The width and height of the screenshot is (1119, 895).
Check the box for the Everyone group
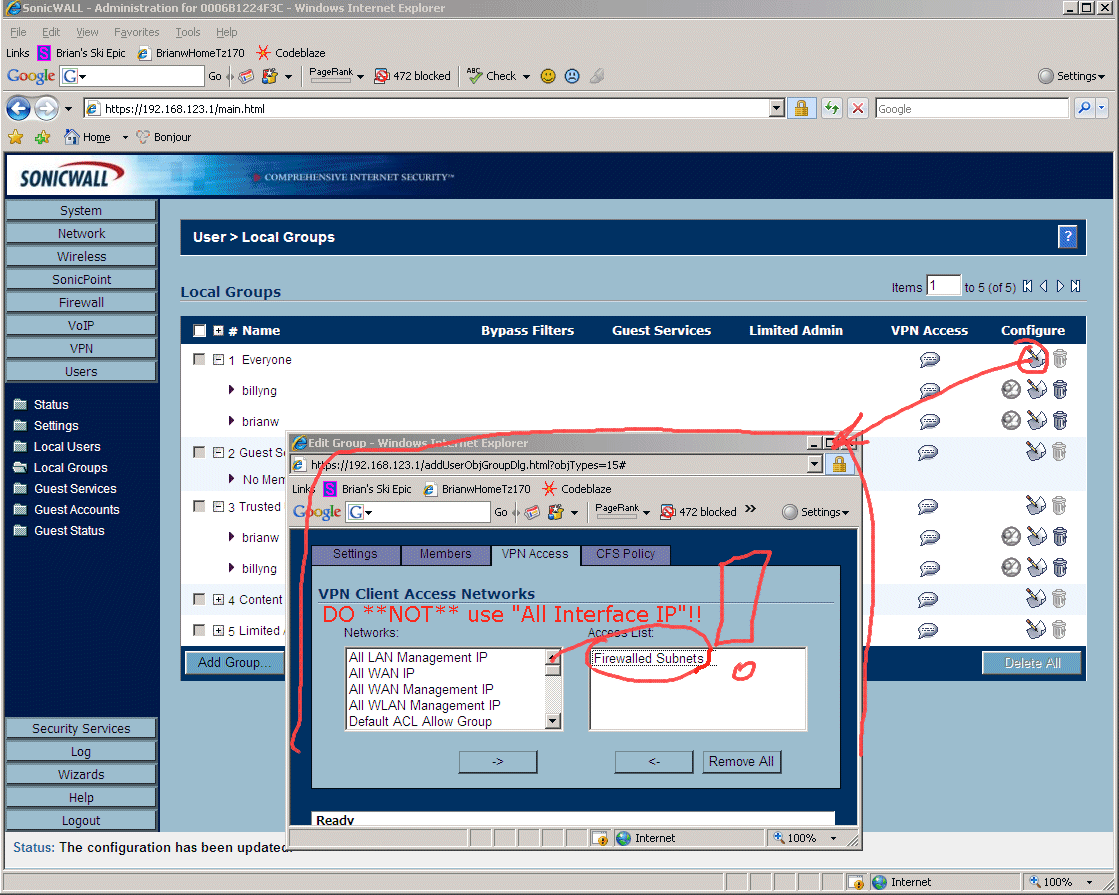coord(199,359)
